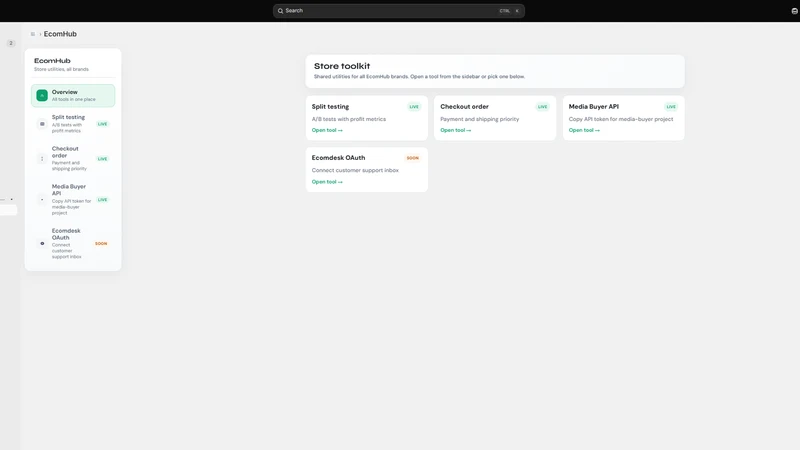800x450 pixels.
Task: Click 'All tools in one place' under Overview
Action: tap(73, 99)
